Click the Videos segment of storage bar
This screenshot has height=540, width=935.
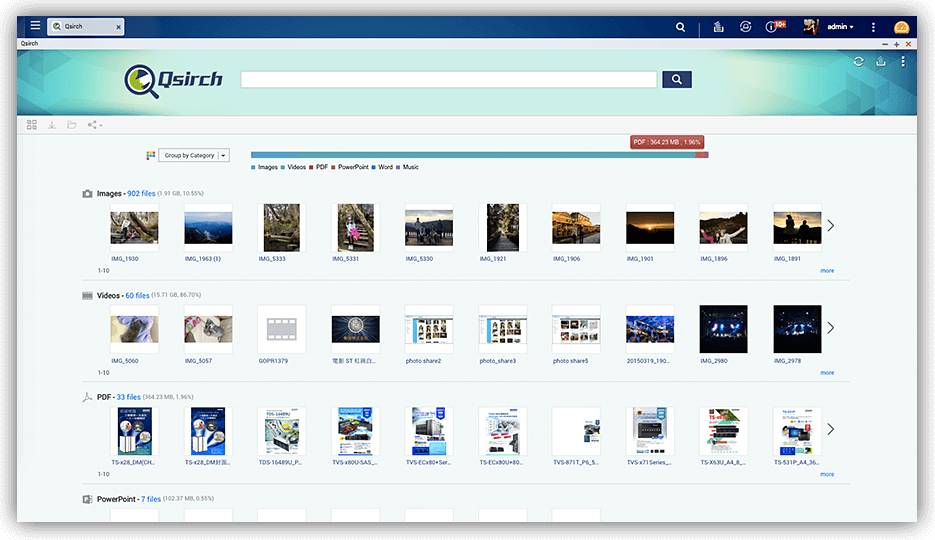(x=498, y=155)
